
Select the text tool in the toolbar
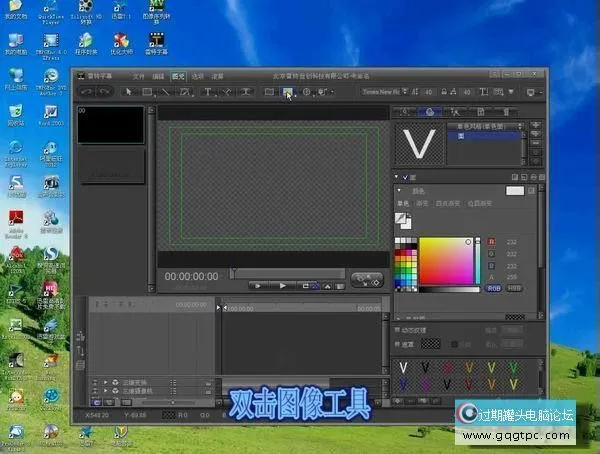207,92
